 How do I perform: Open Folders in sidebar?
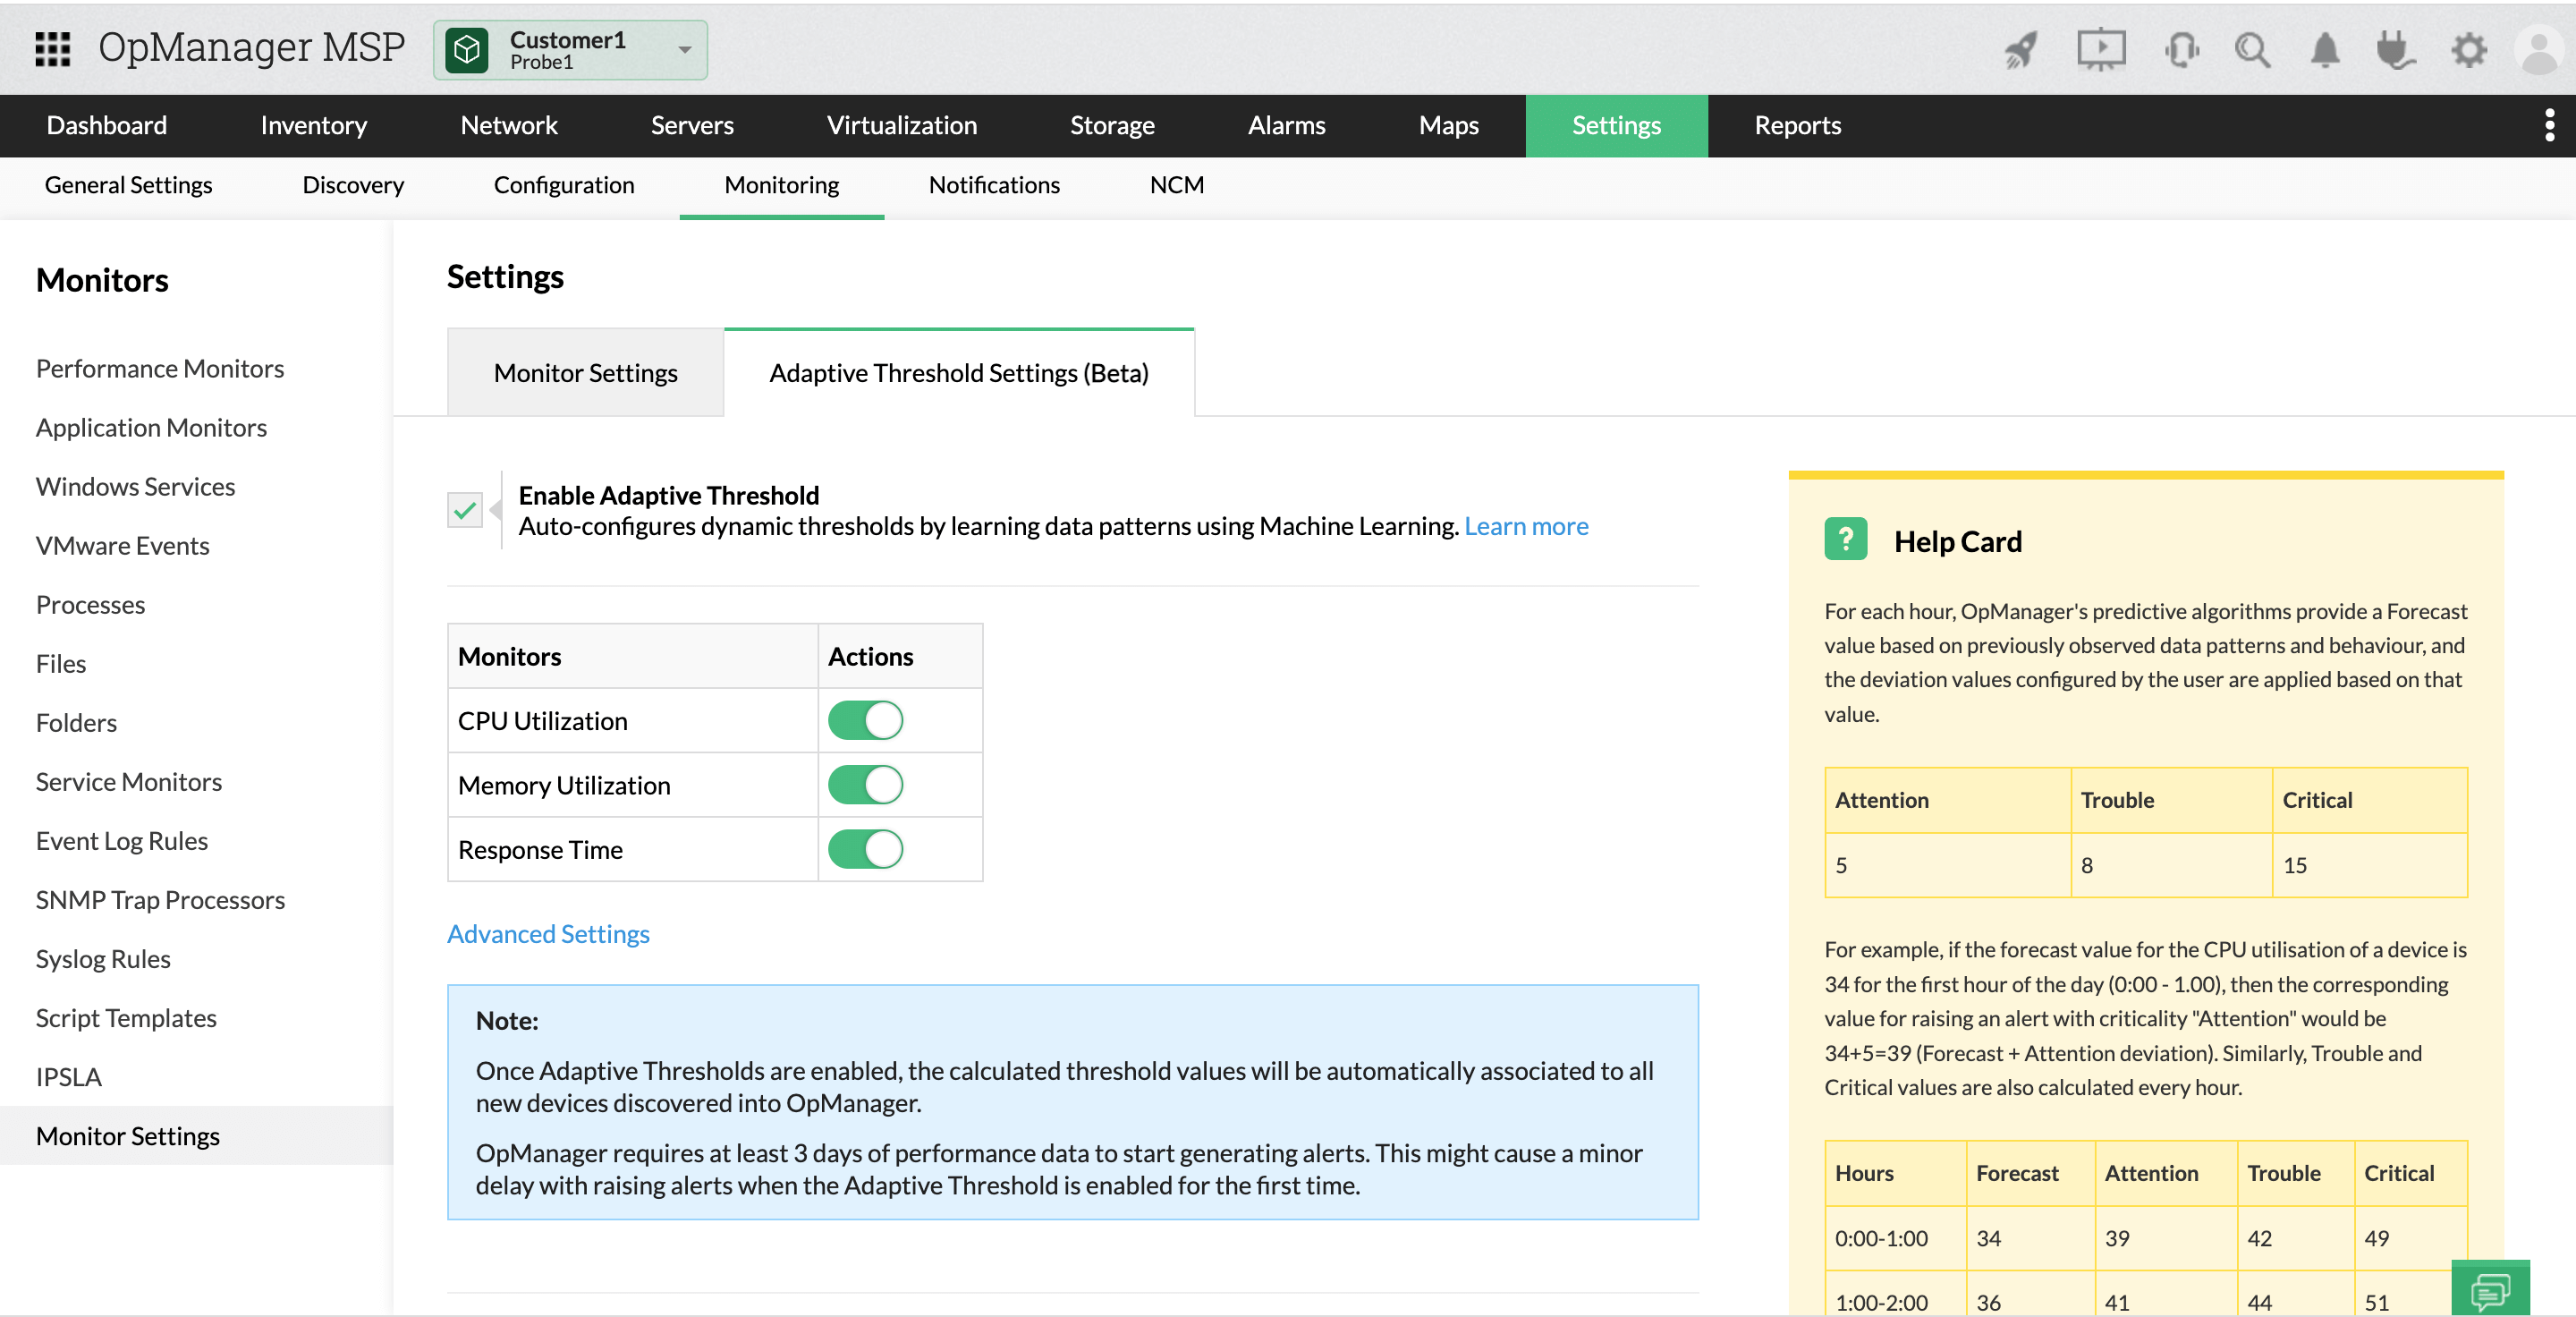76,722
